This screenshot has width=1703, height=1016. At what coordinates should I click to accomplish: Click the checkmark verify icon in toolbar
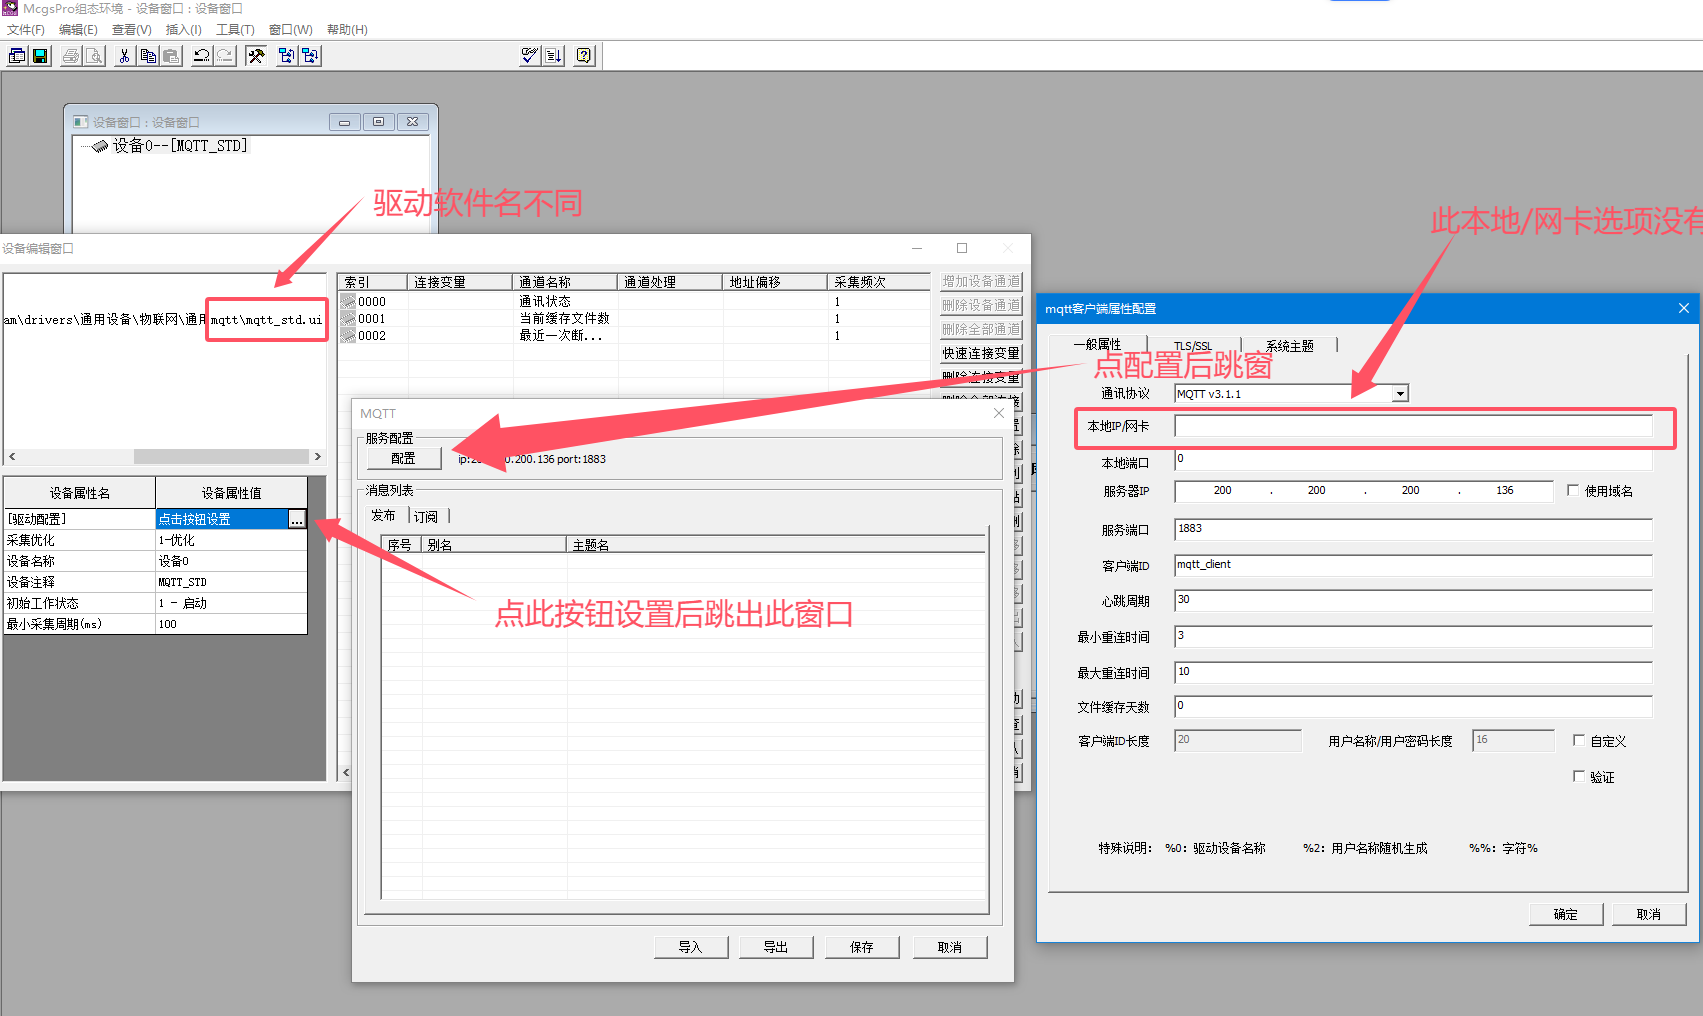[530, 56]
